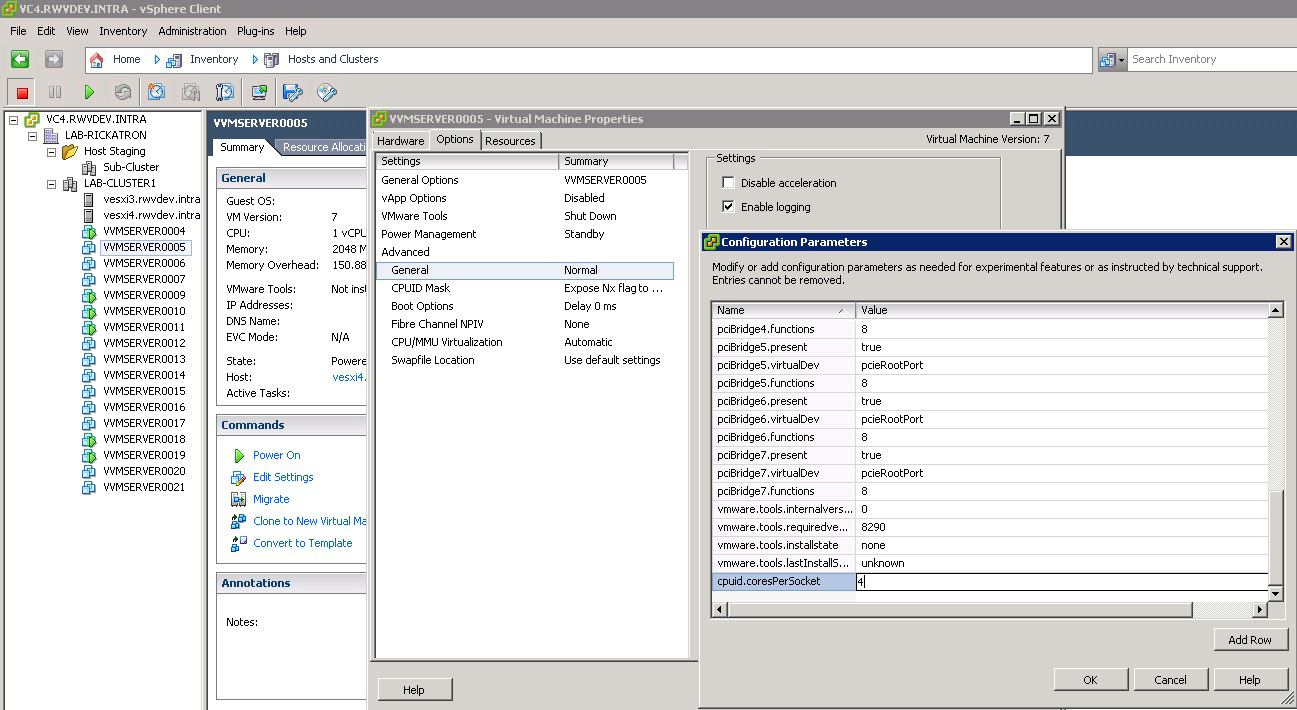Screen dimensions: 1297x710
Task: Click the Take Snapshot toolbar icon
Action: pyautogui.click(x=157, y=92)
